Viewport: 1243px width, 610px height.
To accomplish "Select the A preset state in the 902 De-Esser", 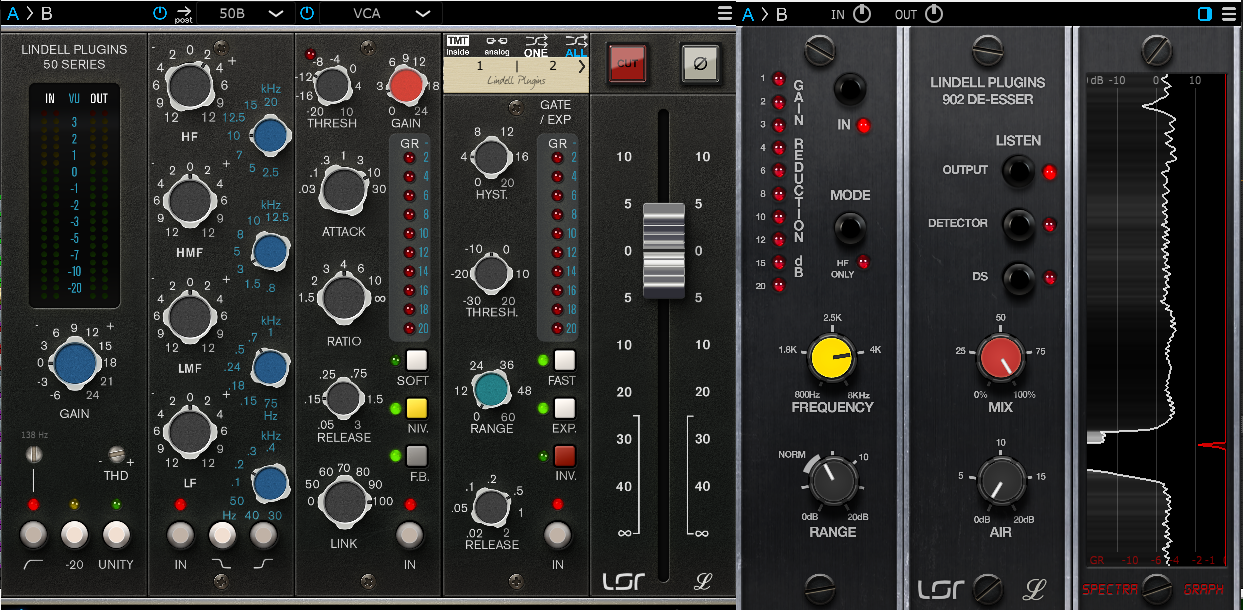I will click(x=747, y=14).
